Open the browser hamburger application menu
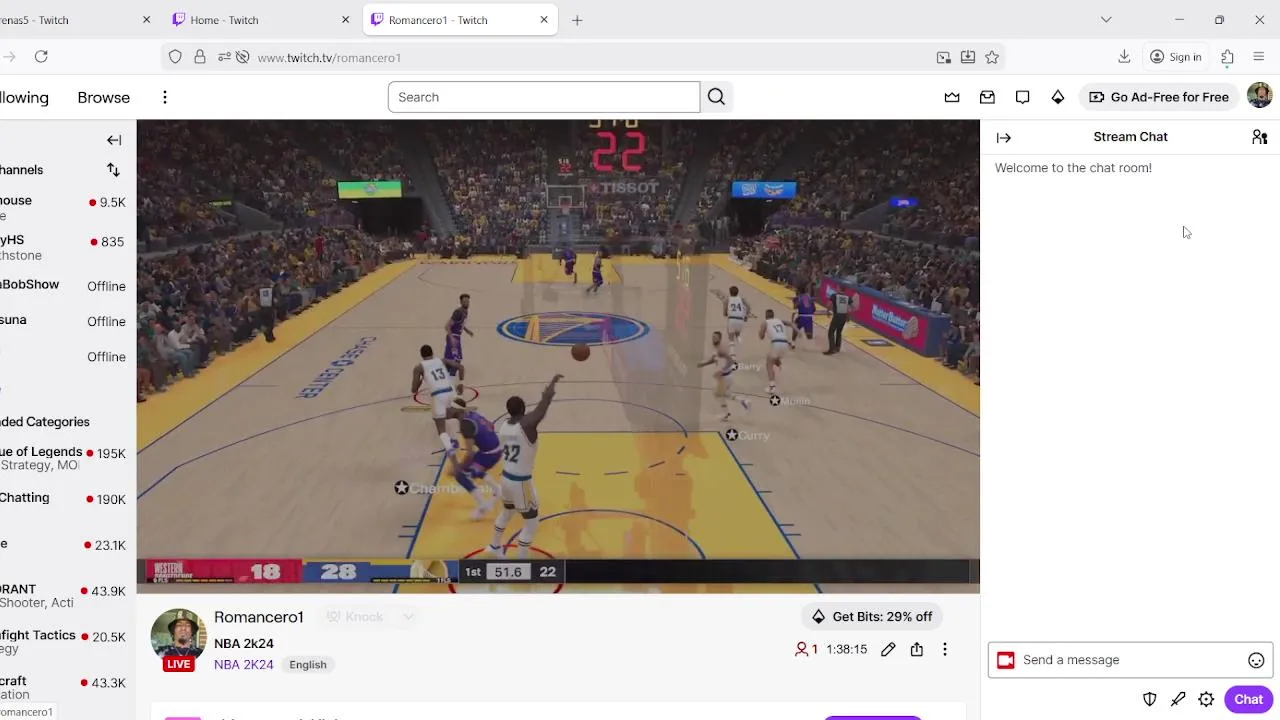 [x=1259, y=57]
